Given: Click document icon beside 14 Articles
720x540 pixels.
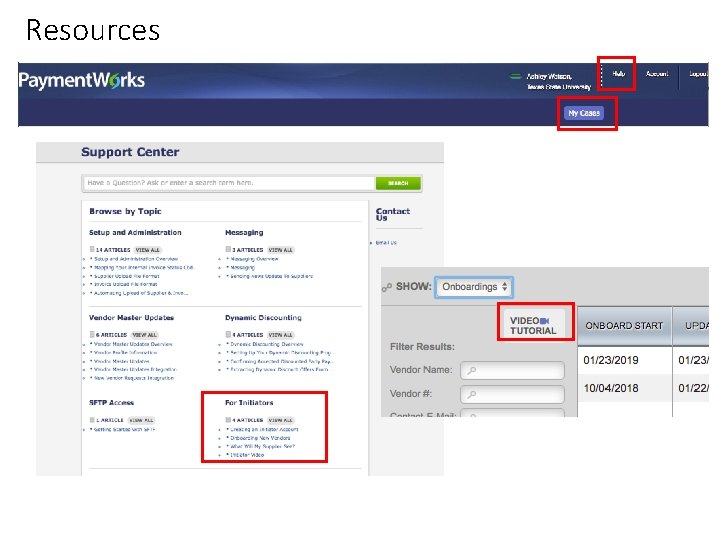Looking at the screenshot, I should tap(92, 249).
